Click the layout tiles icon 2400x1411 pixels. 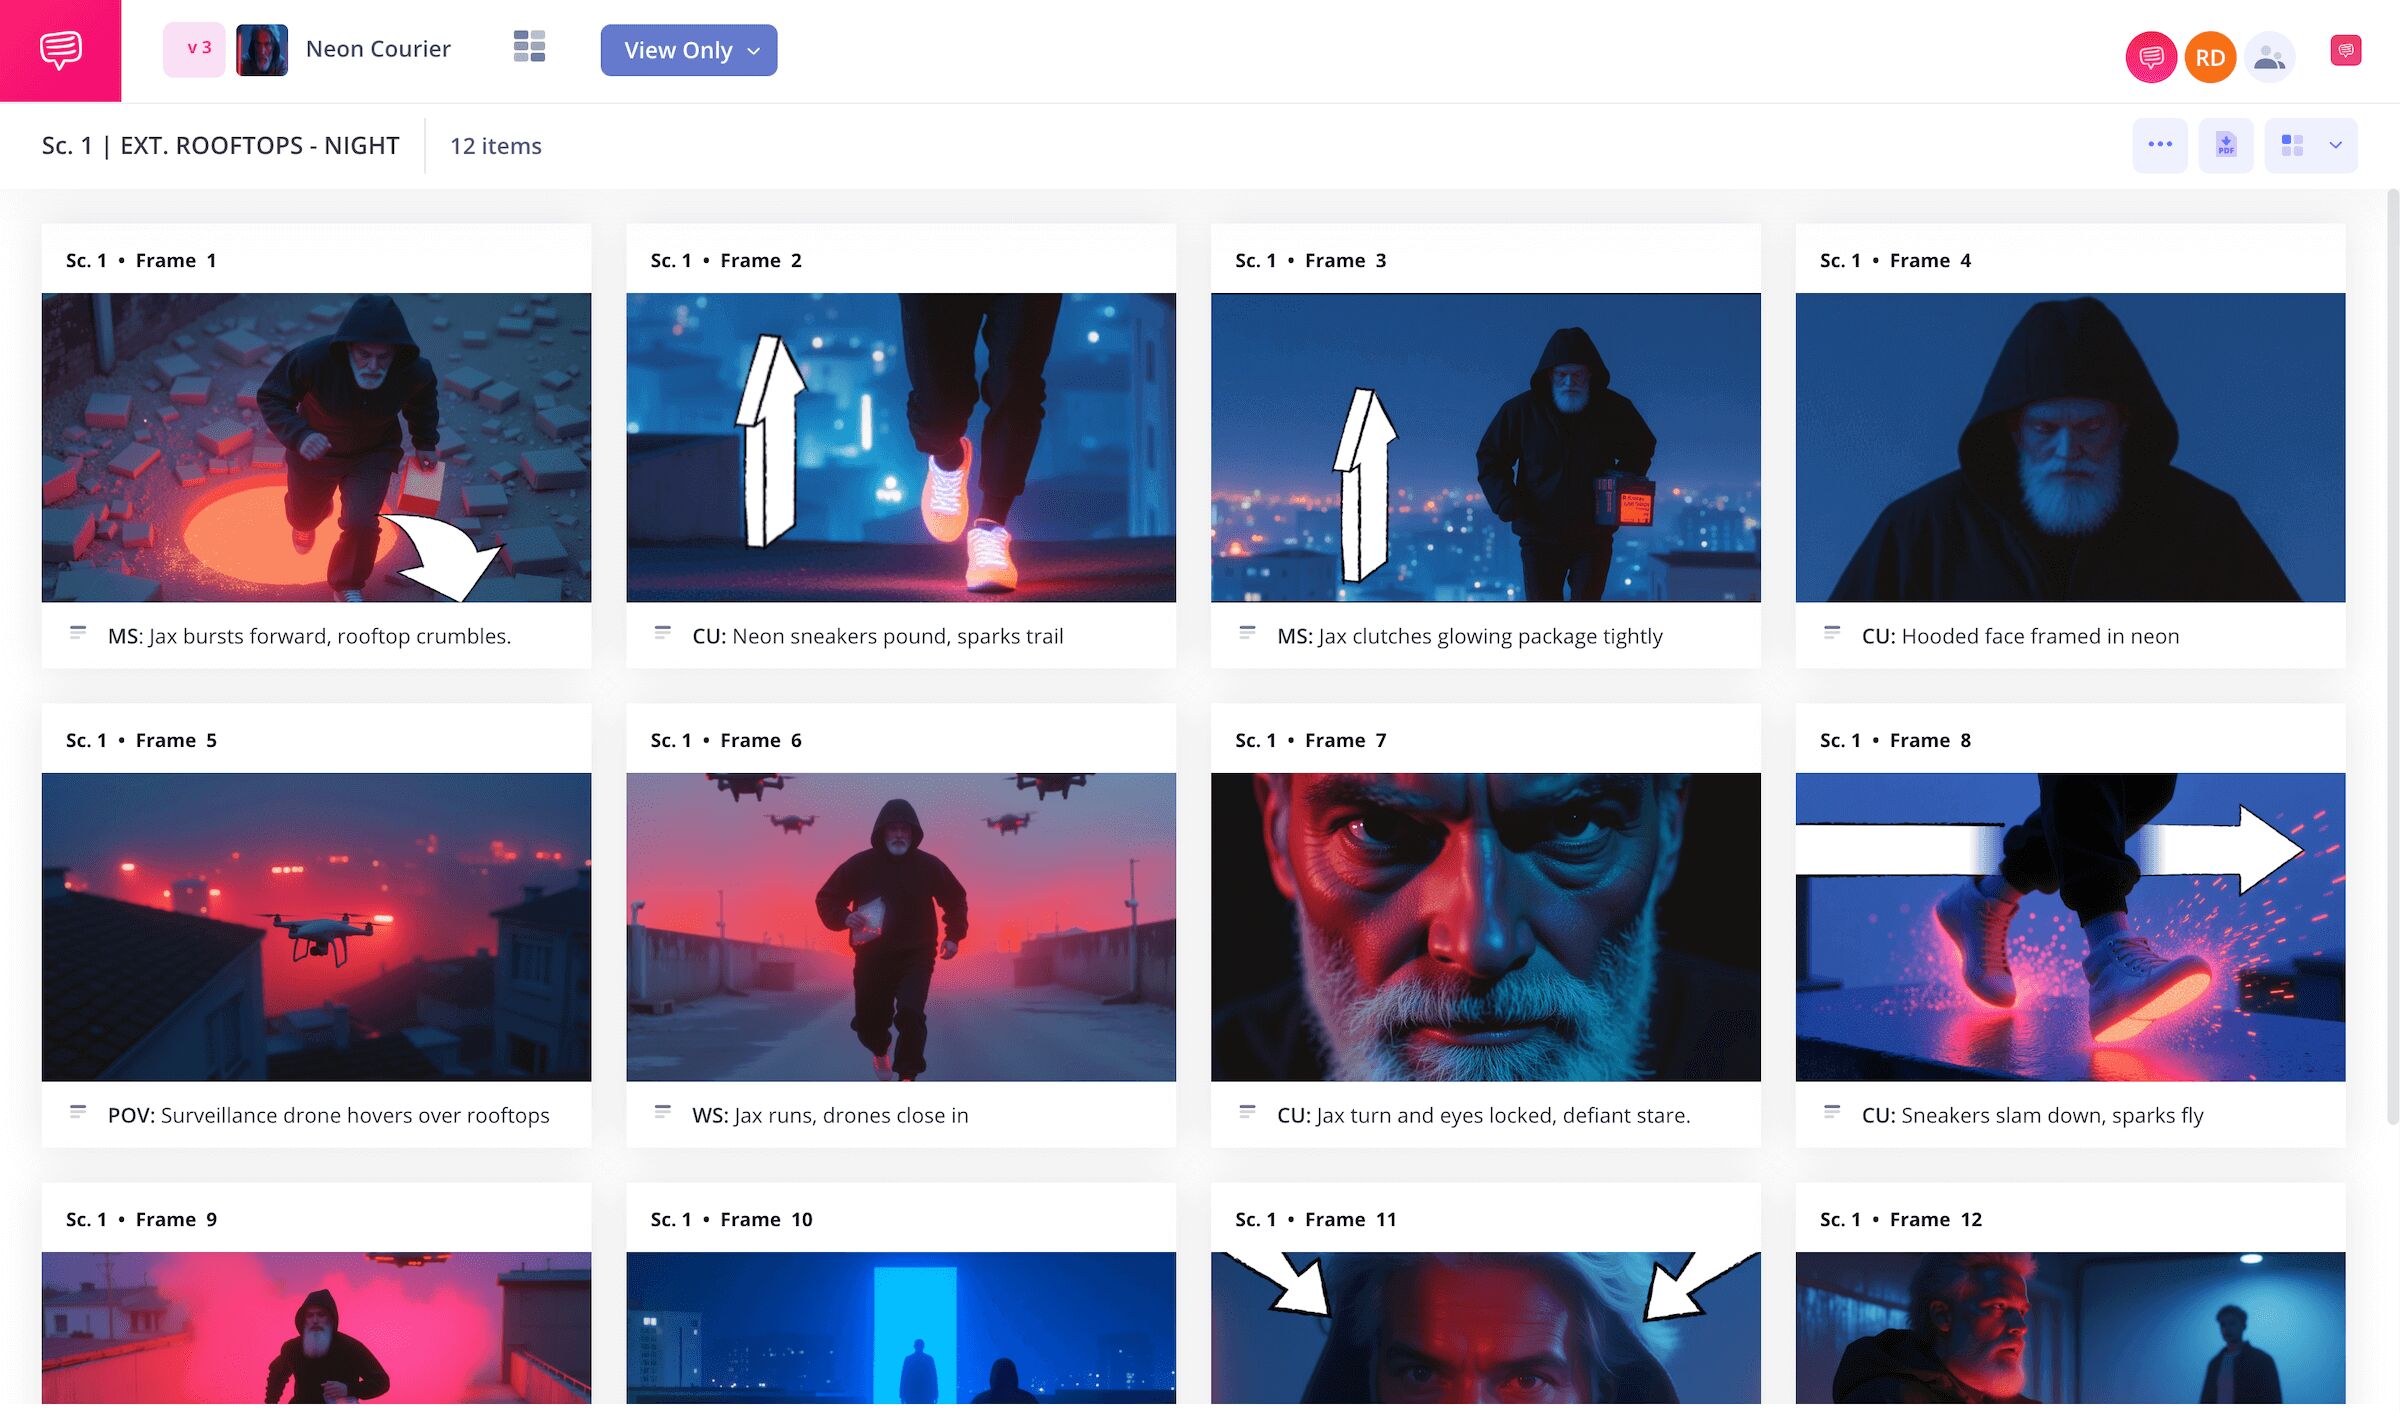tap(2292, 145)
